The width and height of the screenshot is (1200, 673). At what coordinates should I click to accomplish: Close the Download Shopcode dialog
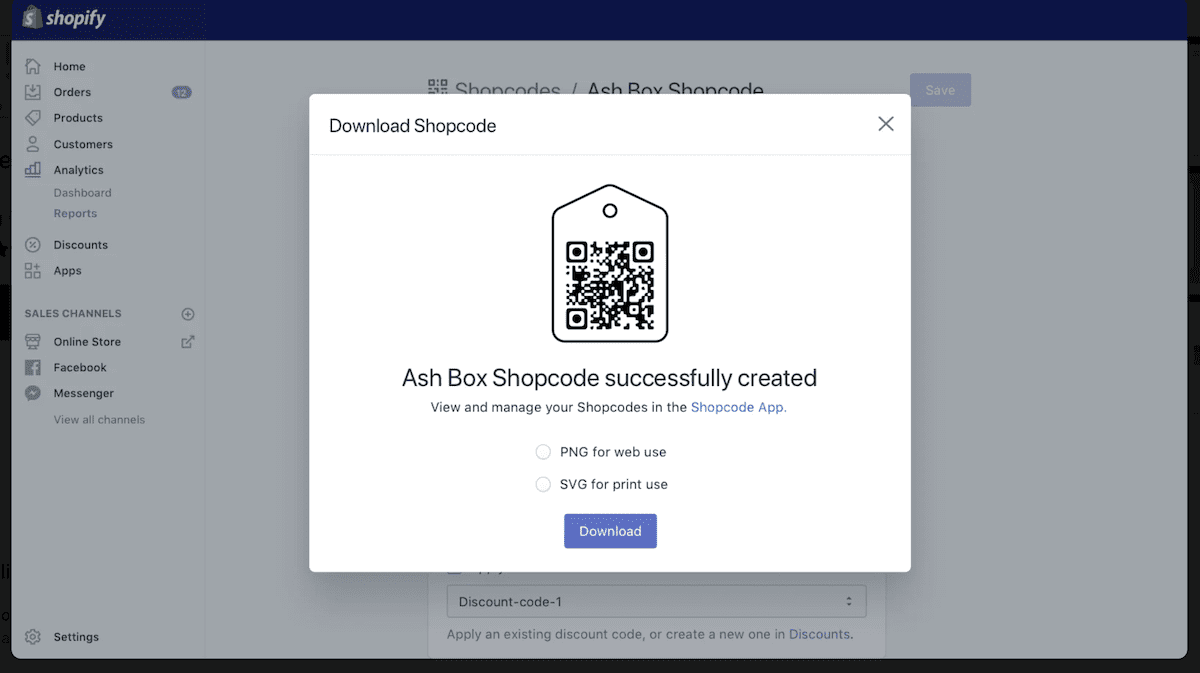click(x=885, y=123)
